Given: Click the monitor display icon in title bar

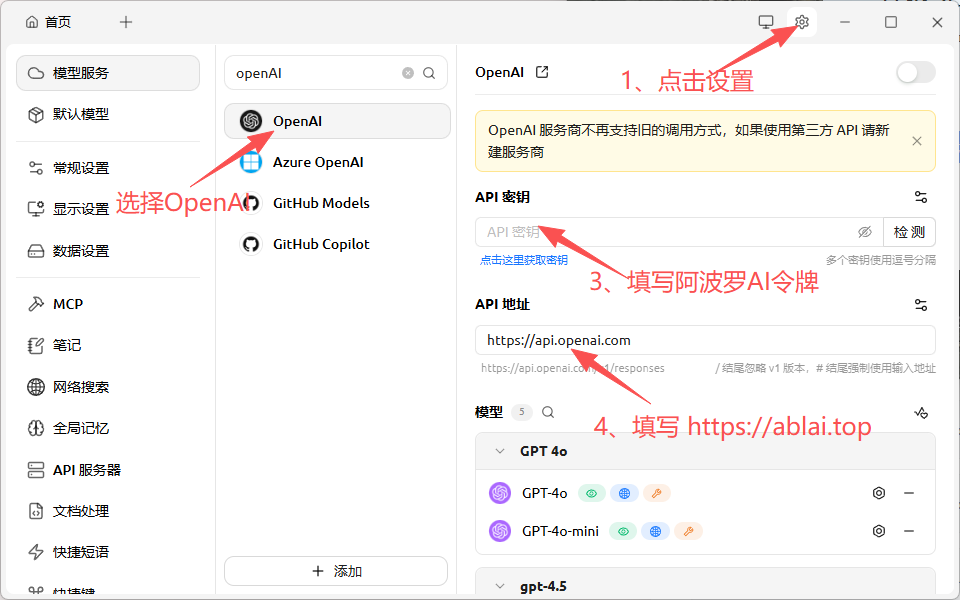Looking at the screenshot, I should tap(765, 21).
